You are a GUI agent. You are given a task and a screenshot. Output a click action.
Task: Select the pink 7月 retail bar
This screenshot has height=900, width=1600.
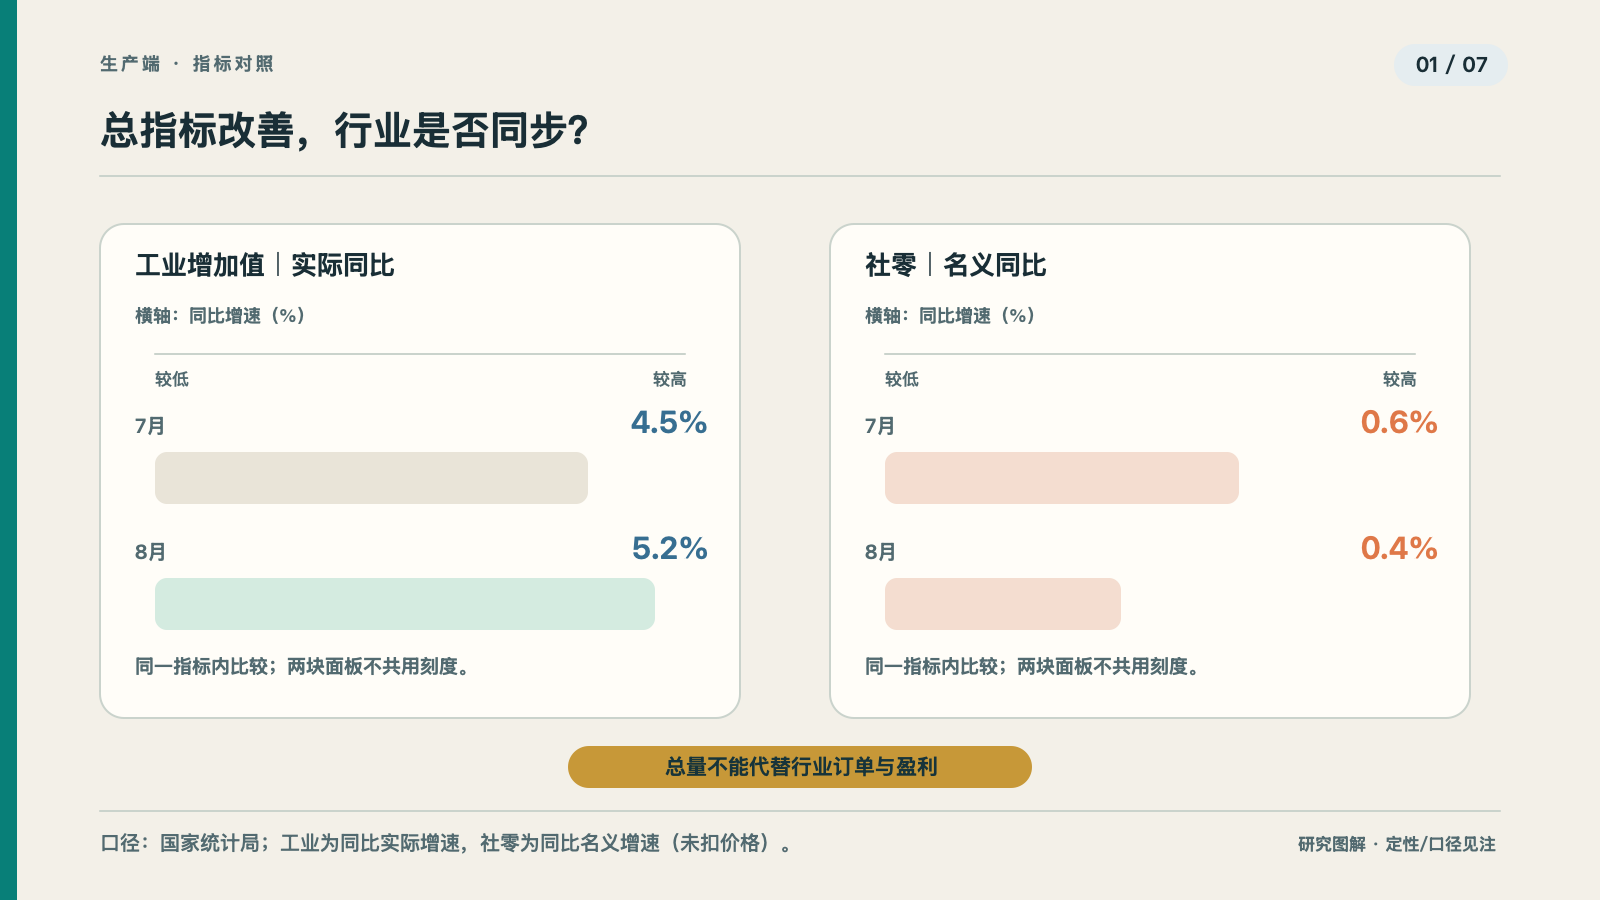click(1062, 478)
